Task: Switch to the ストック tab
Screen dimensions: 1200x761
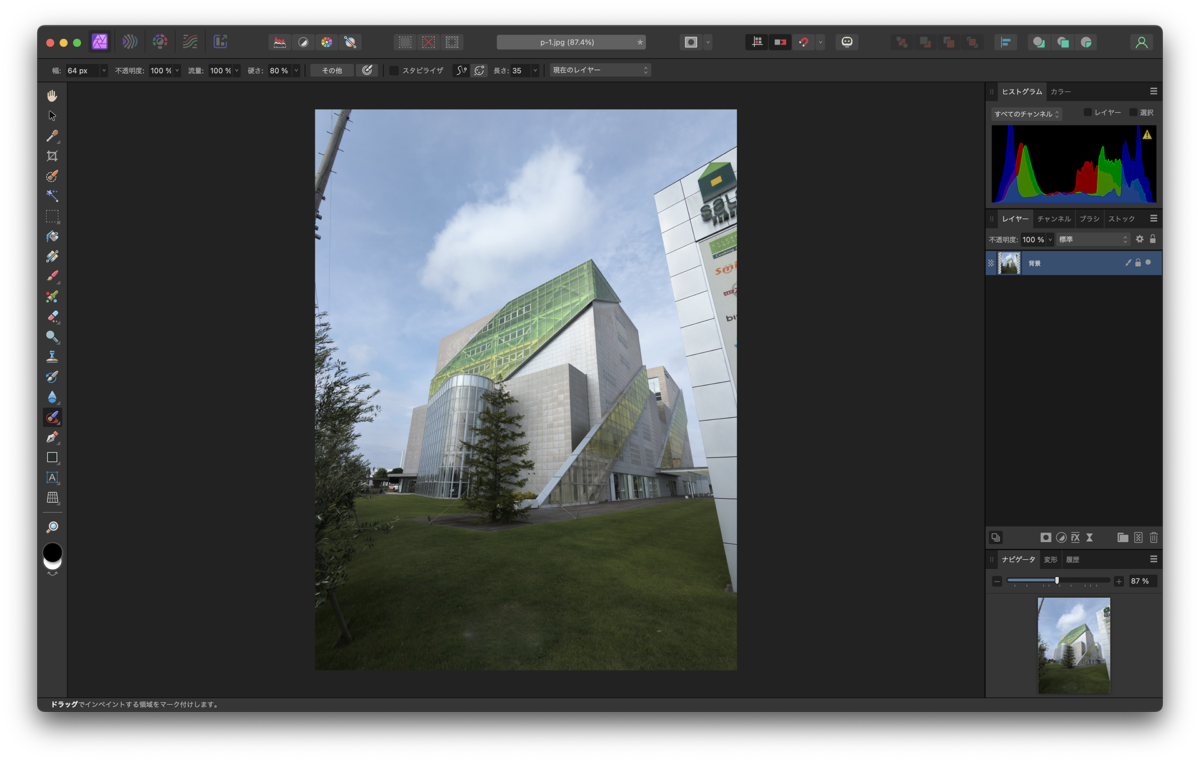Action: 1121,218
